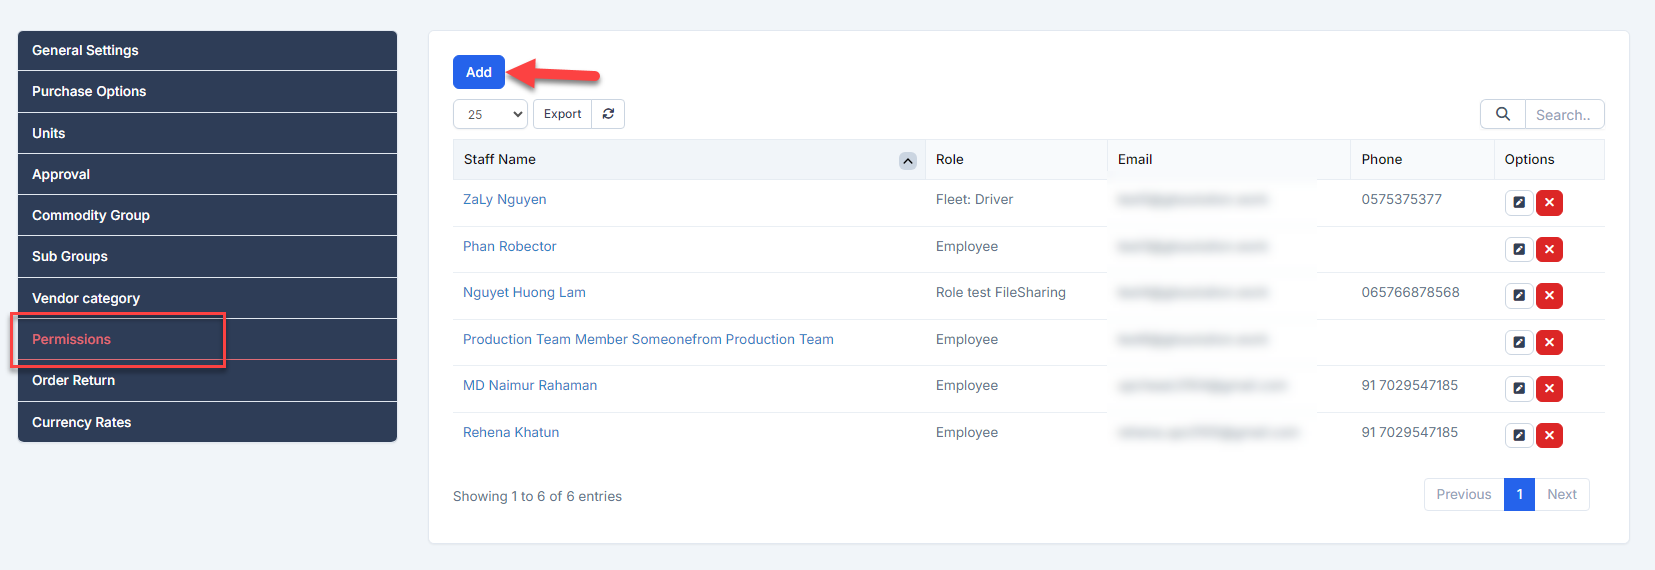This screenshot has width=1655, height=570.
Task: Remove the Production Team Member row
Action: click(x=1549, y=342)
